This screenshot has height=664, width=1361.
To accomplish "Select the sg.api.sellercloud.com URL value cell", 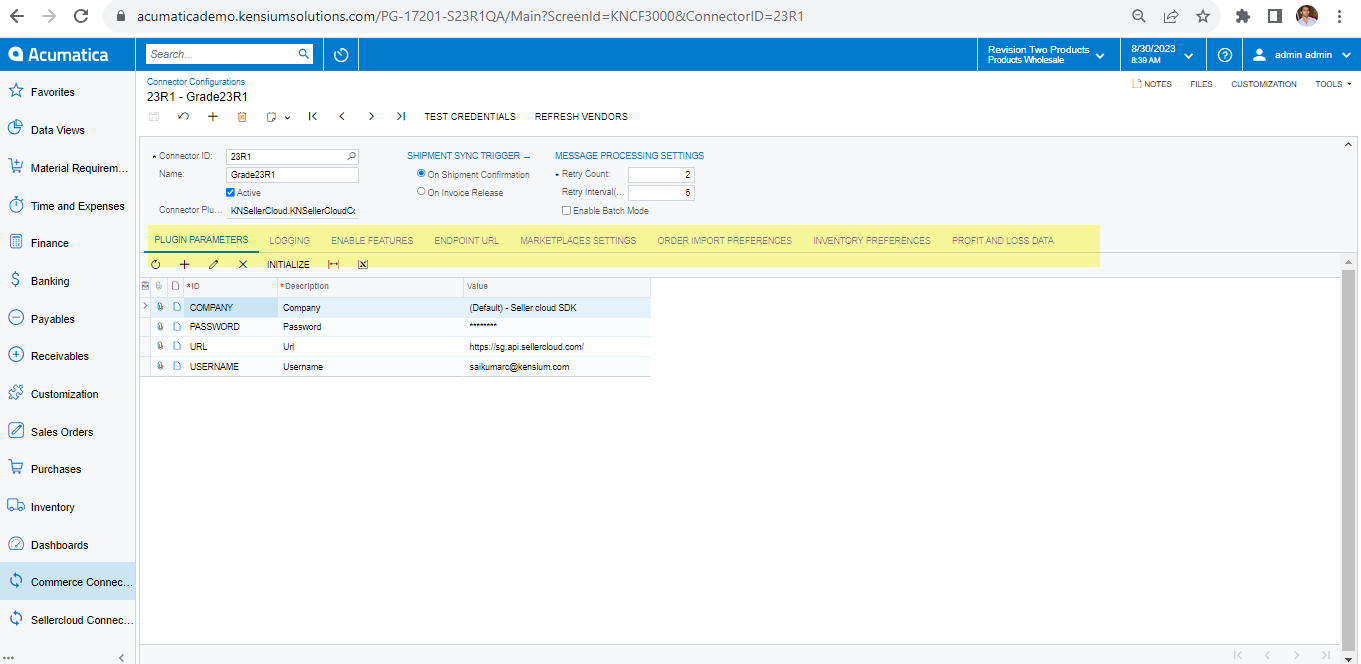I will pyautogui.click(x=557, y=347).
